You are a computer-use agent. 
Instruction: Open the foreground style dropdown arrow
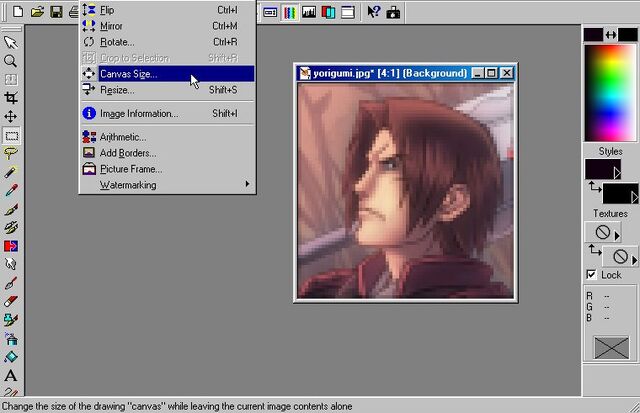point(617,173)
